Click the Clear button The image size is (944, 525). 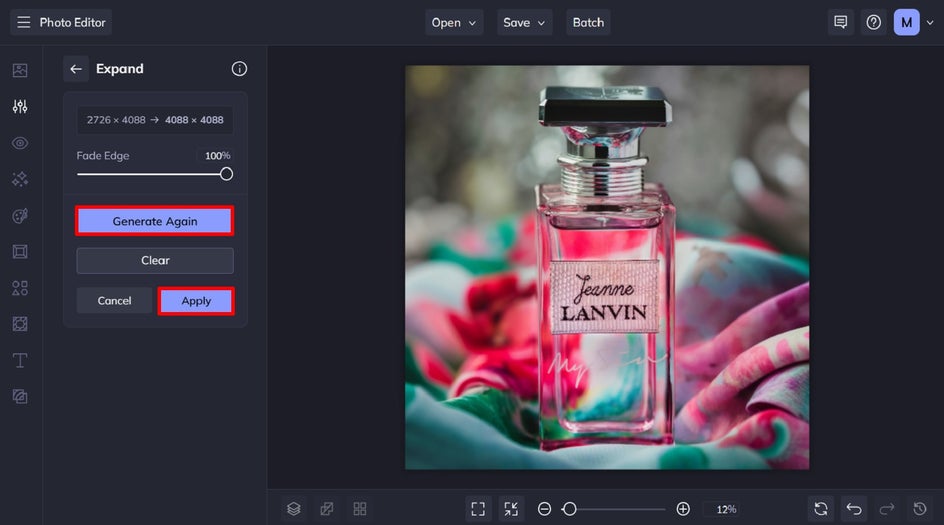(x=155, y=260)
